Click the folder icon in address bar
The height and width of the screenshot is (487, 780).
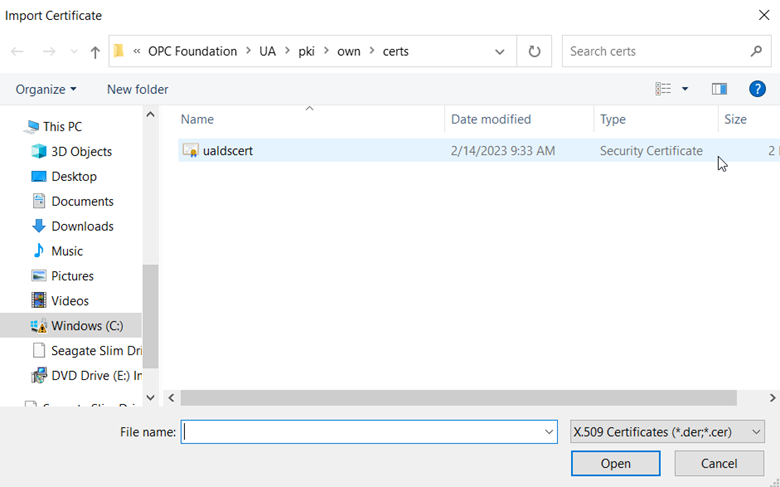point(118,51)
